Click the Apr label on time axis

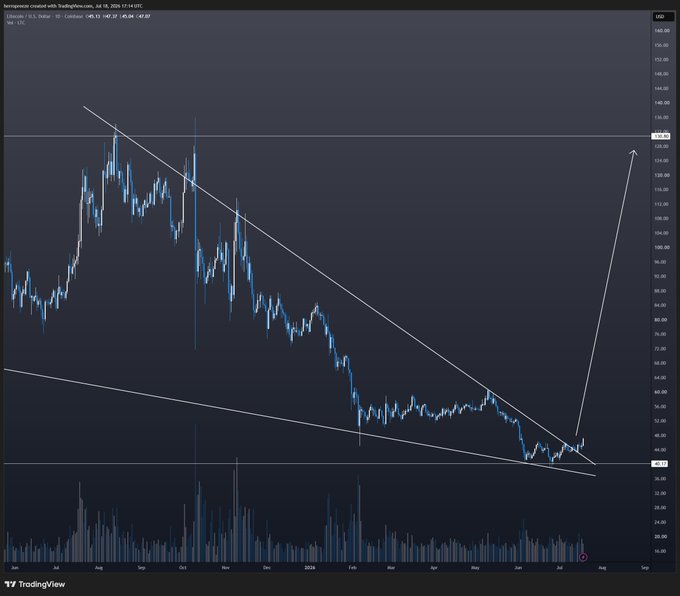point(434,567)
